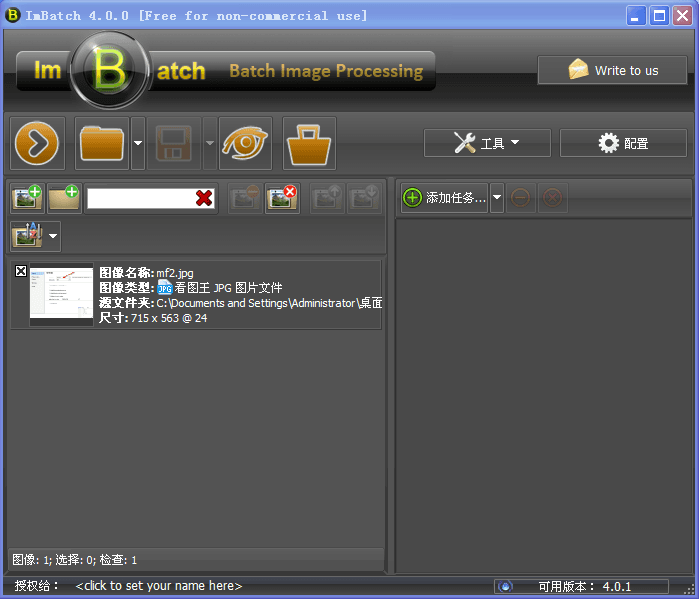The width and height of the screenshot is (699, 599).
Task: Click the orange folder load task icon
Action: click(101, 144)
